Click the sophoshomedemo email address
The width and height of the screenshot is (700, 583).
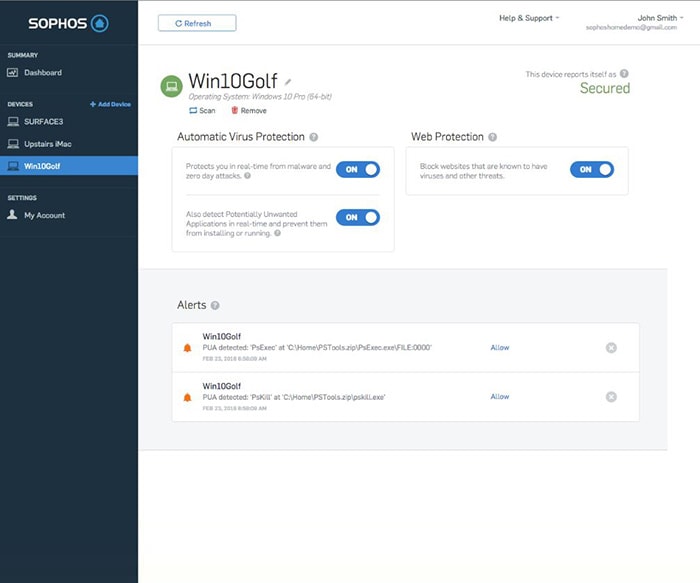tap(631, 28)
